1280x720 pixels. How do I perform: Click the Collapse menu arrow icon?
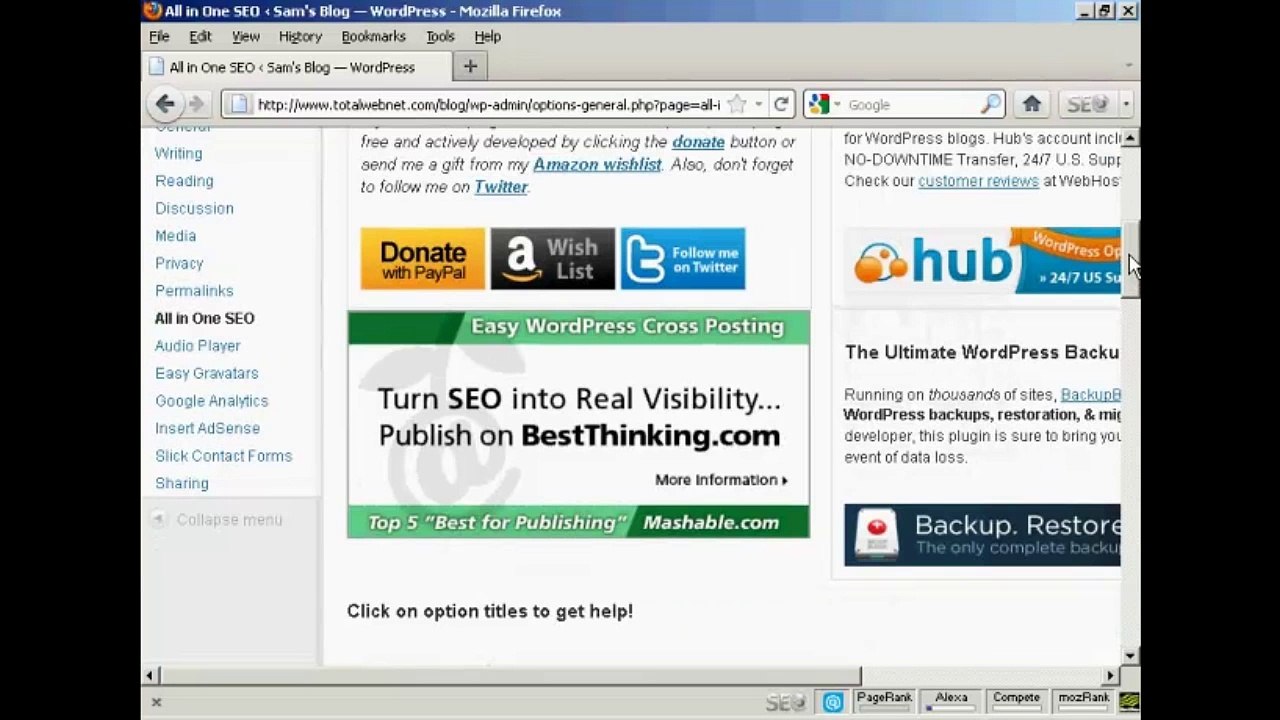158,519
